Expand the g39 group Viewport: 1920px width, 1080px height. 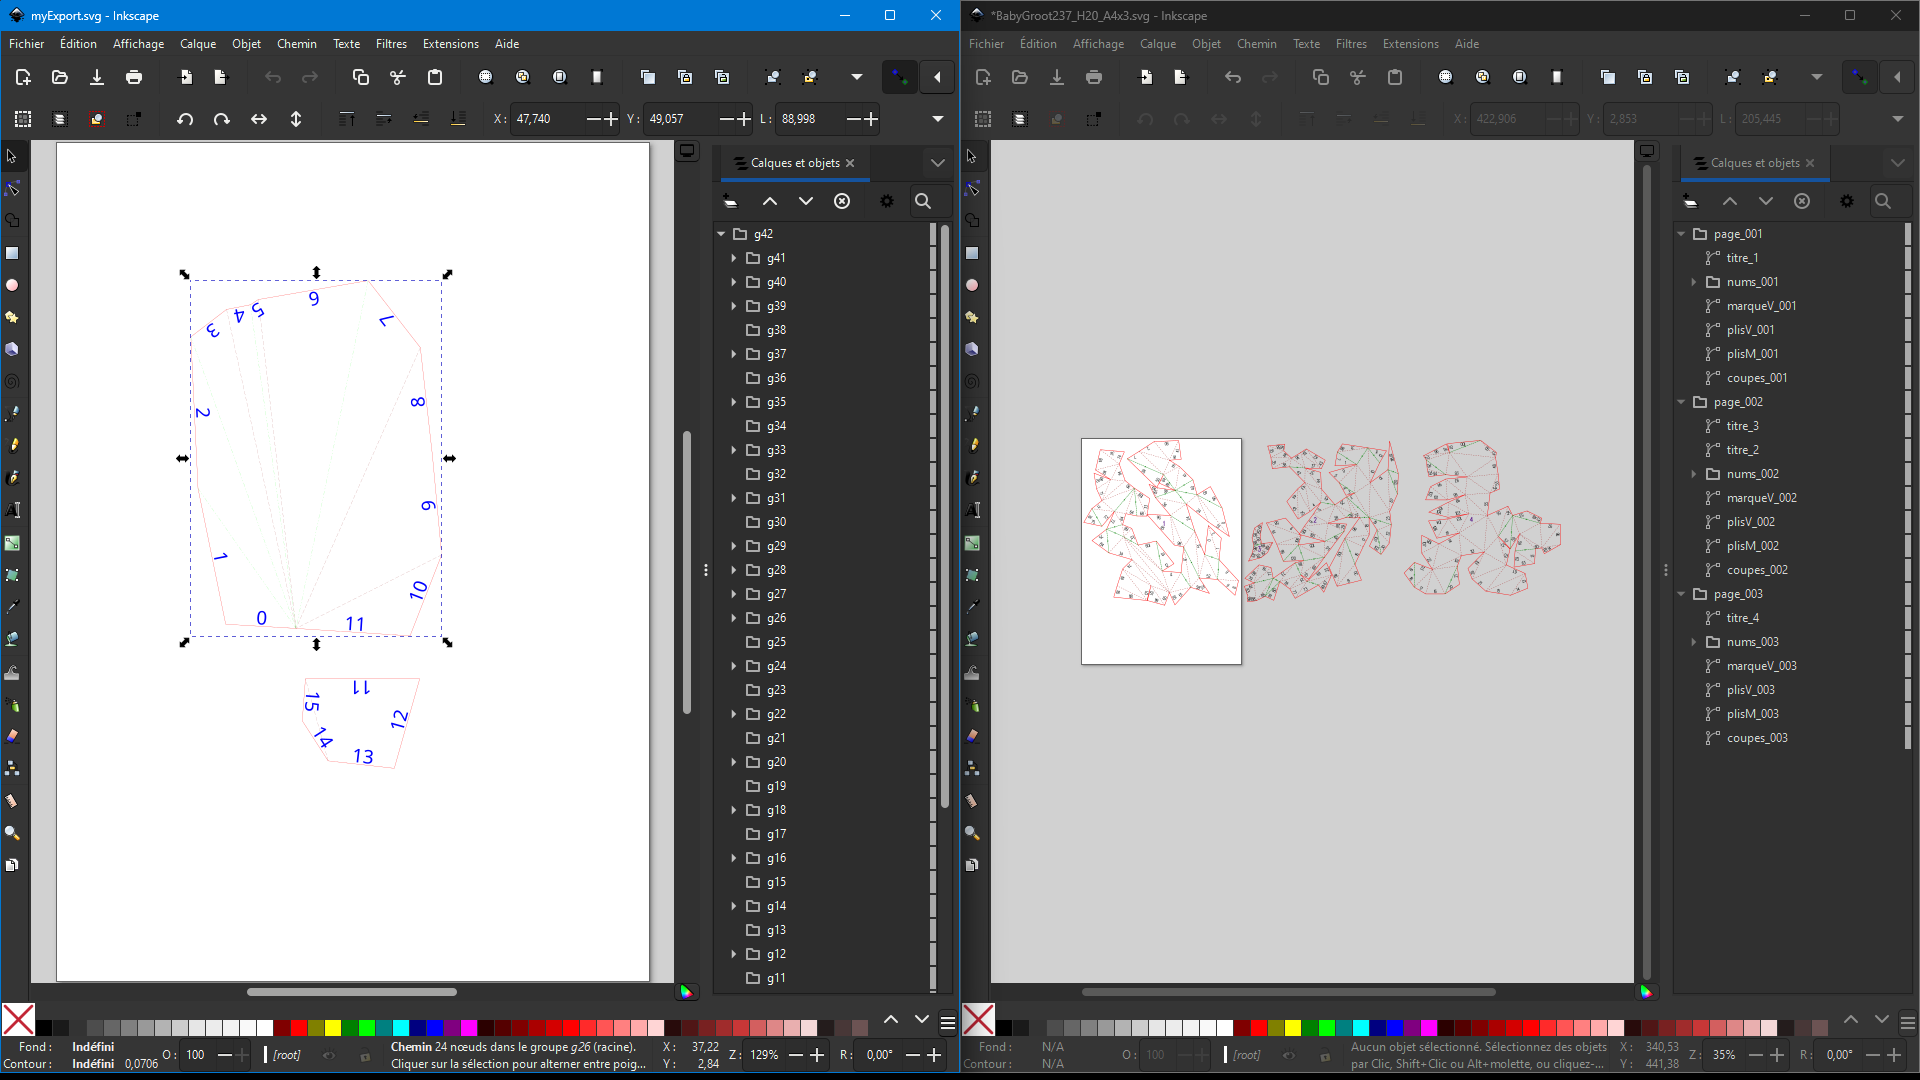(x=734, y=306)
